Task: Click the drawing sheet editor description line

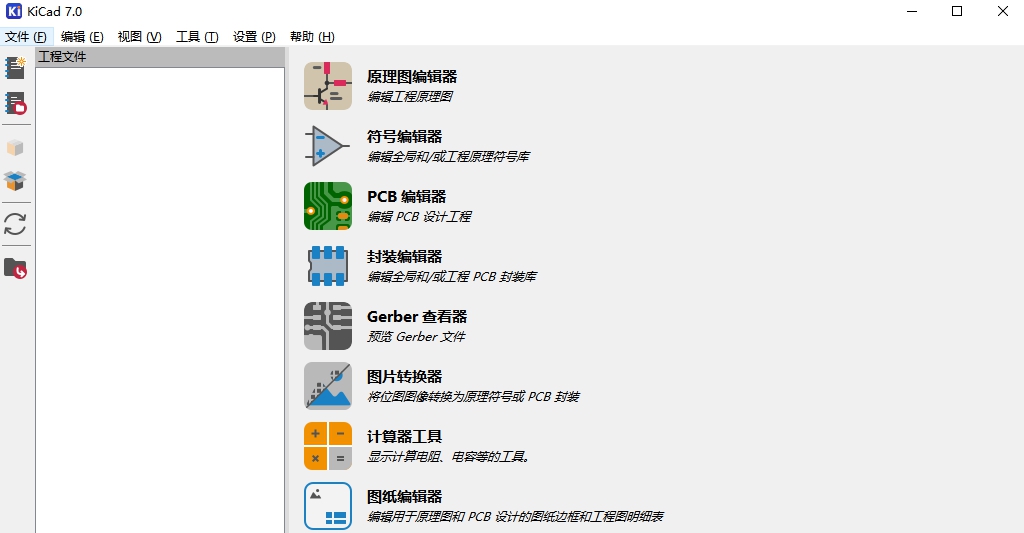Action: click(x=515, y=517)
